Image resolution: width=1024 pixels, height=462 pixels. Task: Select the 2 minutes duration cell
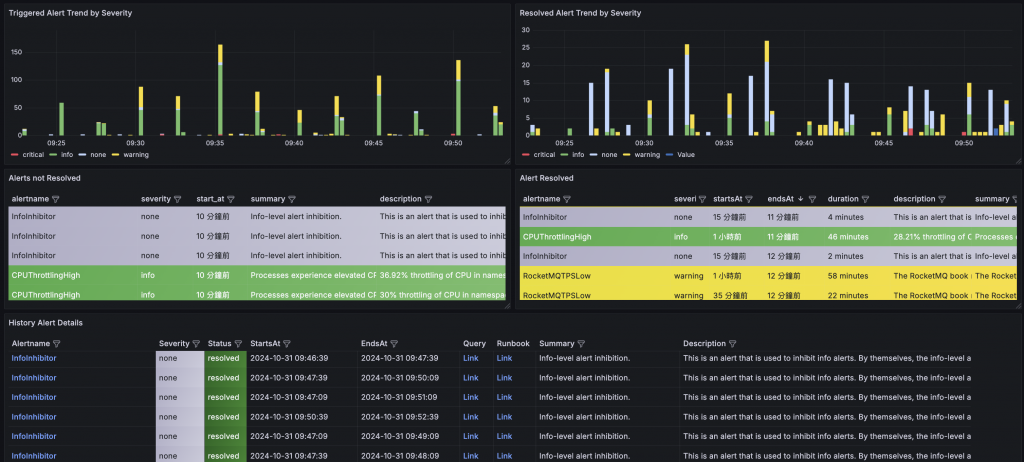(857, 256)
